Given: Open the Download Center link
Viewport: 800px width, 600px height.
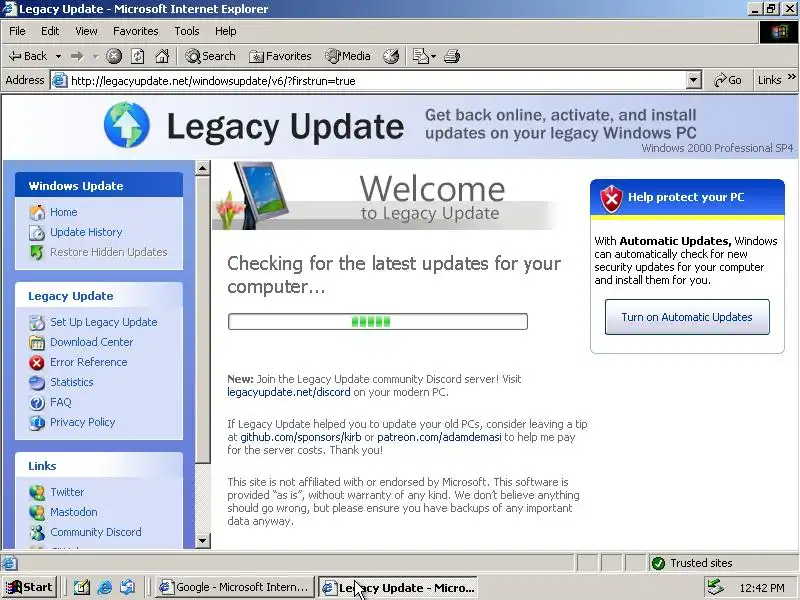Looking at the screenshot, I should click(91, 342).
